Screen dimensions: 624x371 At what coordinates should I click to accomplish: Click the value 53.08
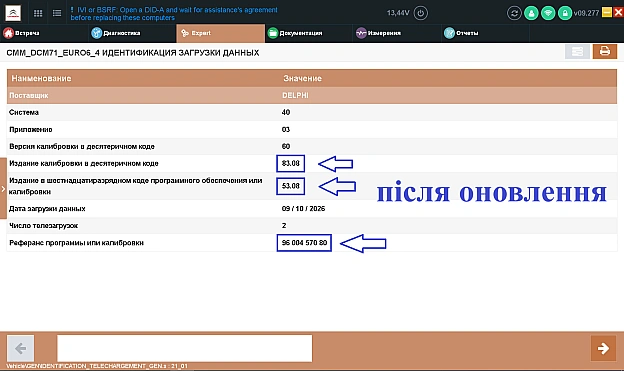(291, 186)
